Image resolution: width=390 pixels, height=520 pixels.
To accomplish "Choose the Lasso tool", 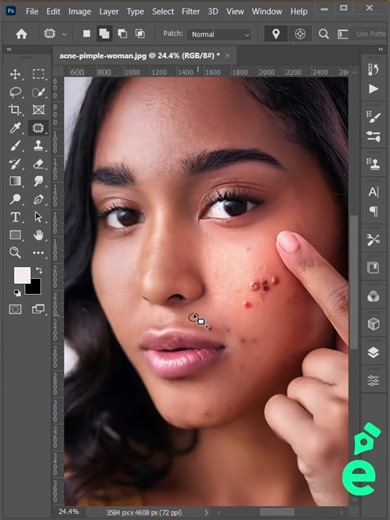I will (x=15, y=92).
